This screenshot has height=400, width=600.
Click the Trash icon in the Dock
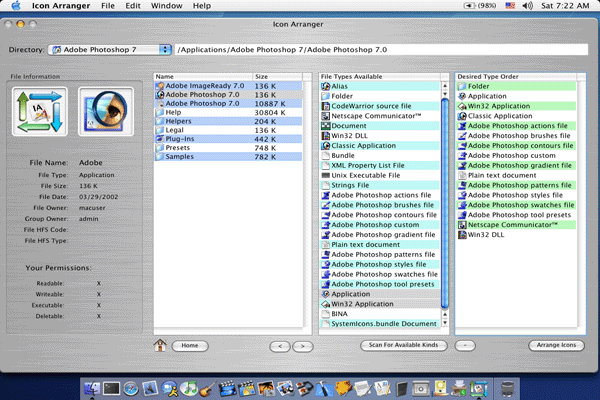pos(507,389)
